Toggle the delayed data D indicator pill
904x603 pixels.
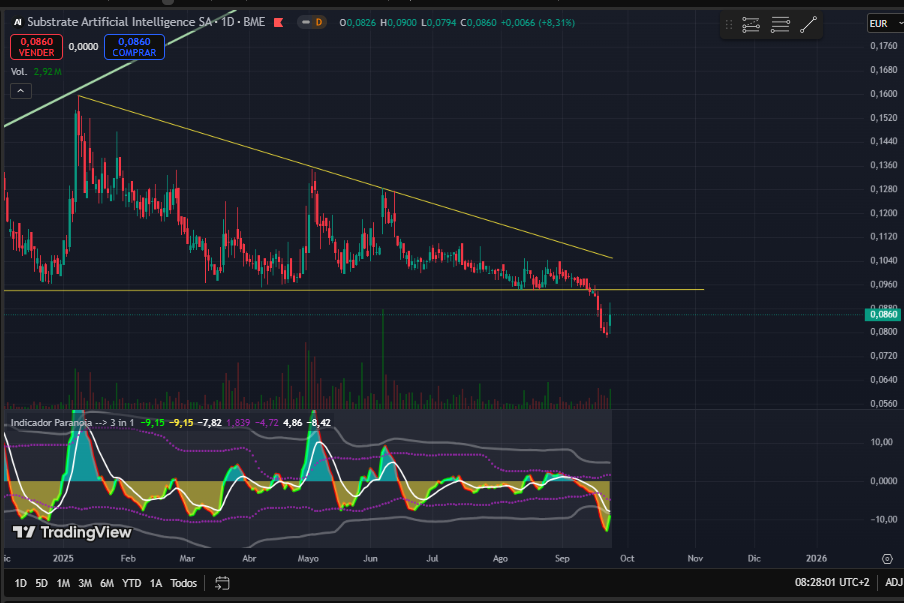click(312, 22)
